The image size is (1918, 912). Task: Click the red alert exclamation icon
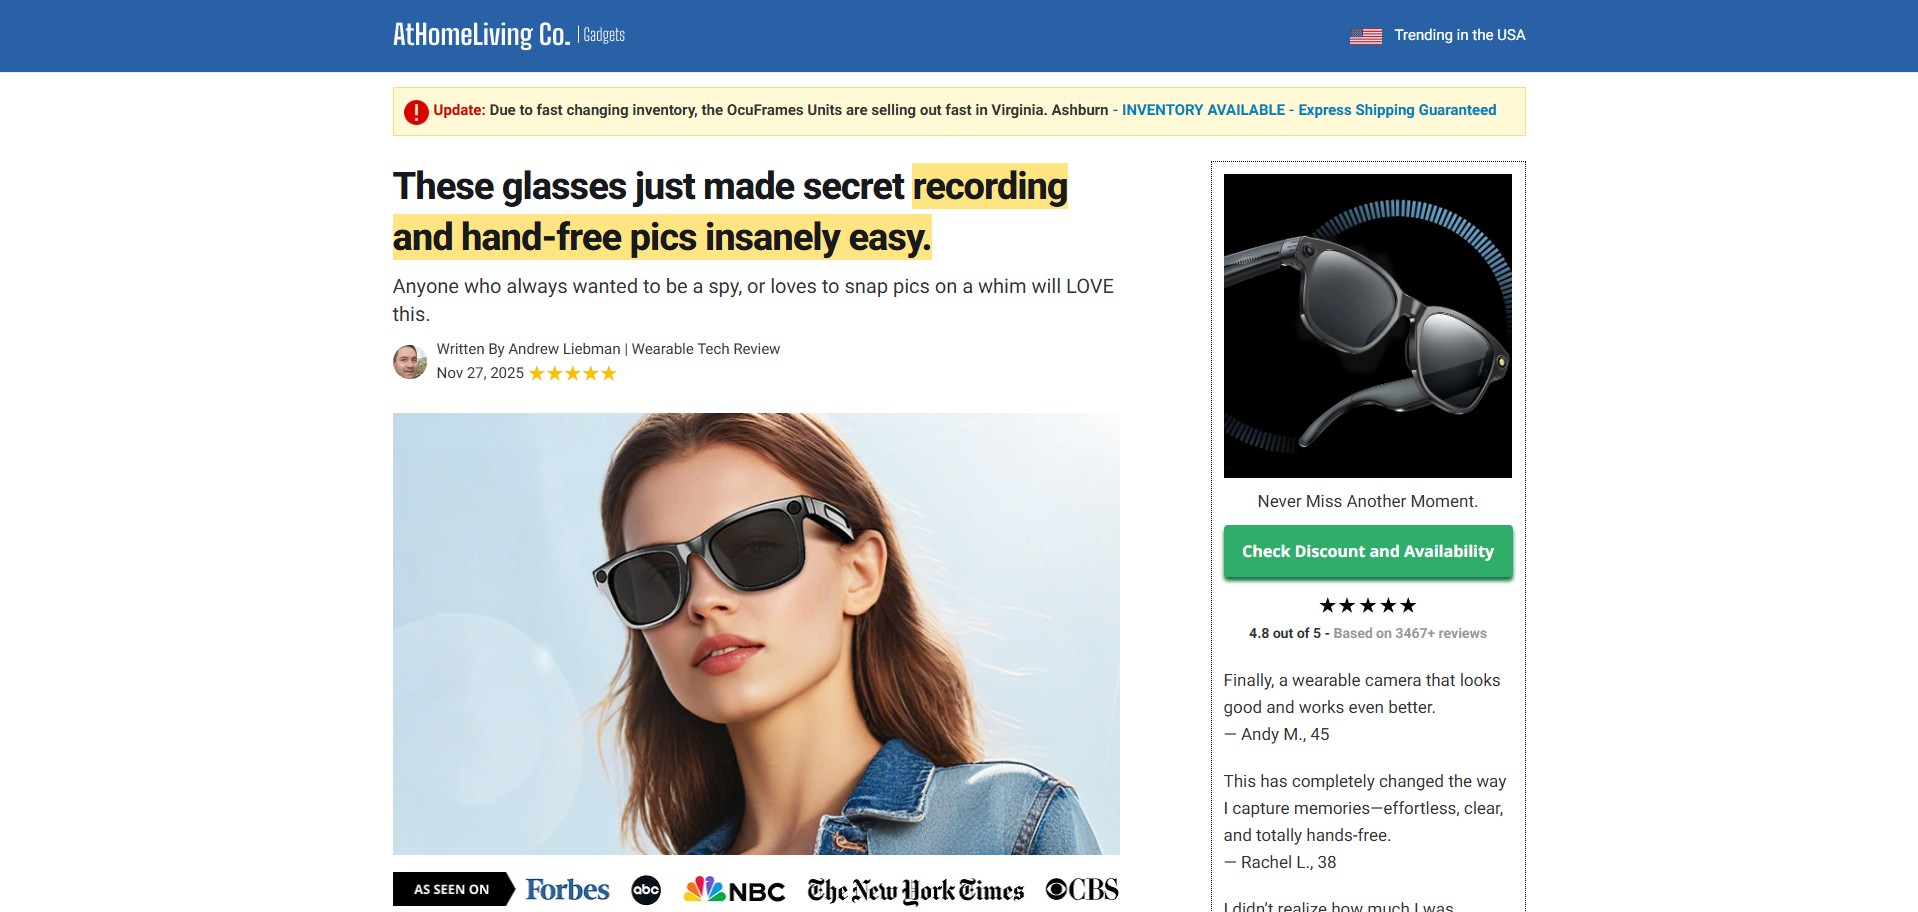point(416,112)
